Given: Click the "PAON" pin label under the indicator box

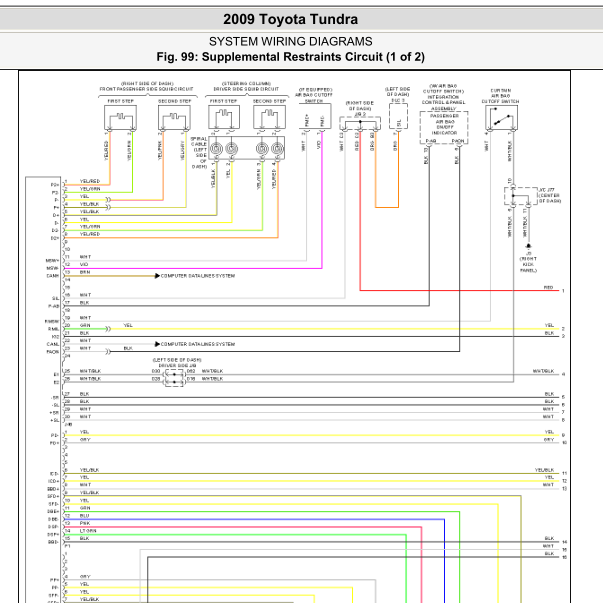Looking at the screenshot, I should (458, 141).
